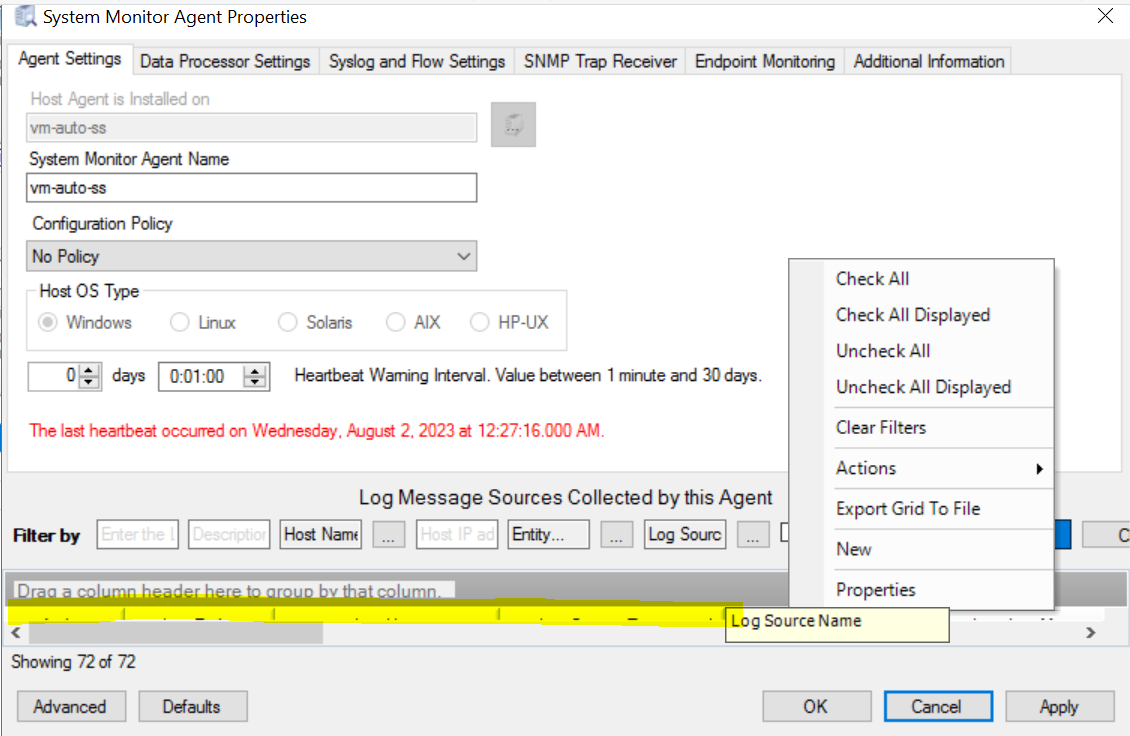Open the SNMP Trap Receiver tab
The height and width of the screenshot is (736, 1130).
coord(600,61)
